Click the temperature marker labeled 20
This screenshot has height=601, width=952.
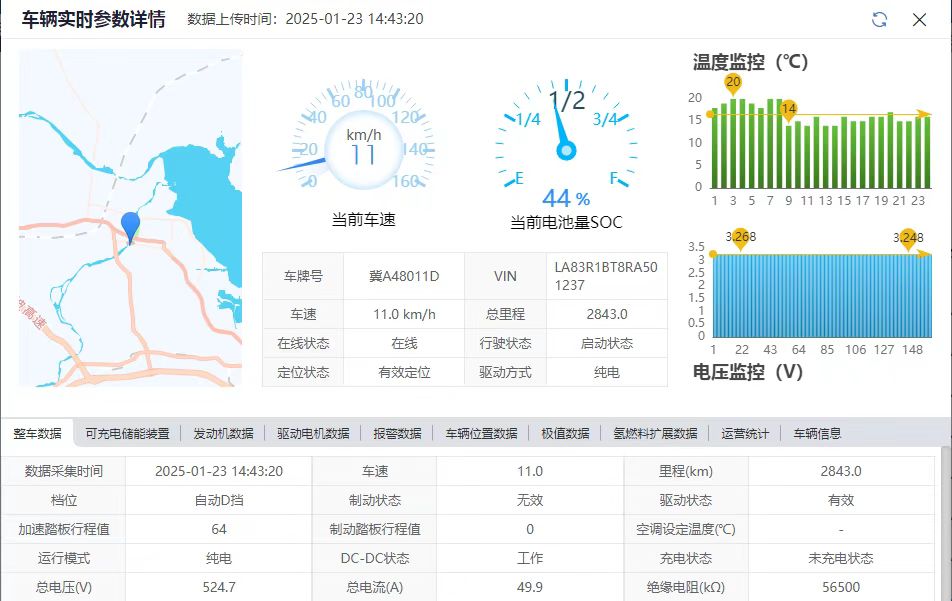[733, 83]
